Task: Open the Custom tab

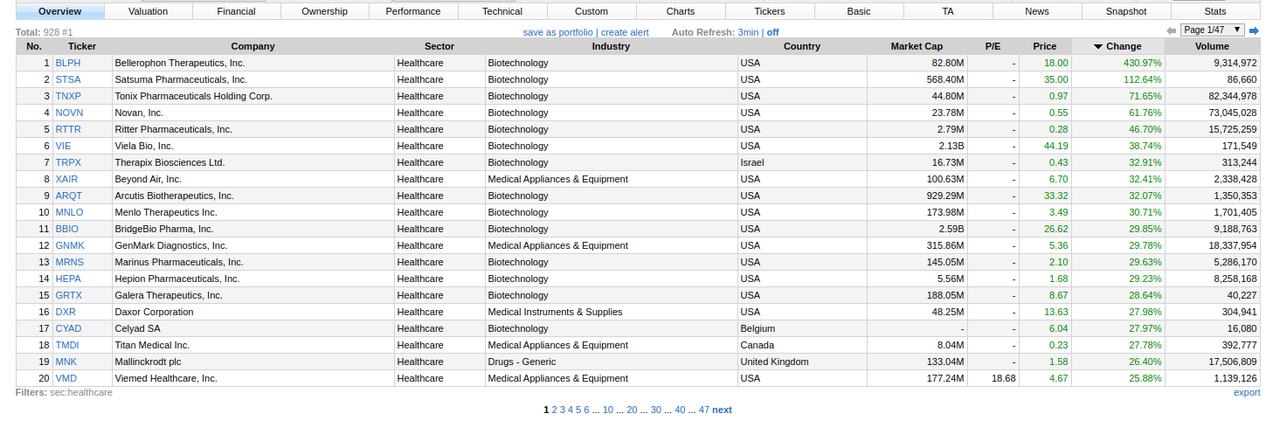Action: (591, 11)
